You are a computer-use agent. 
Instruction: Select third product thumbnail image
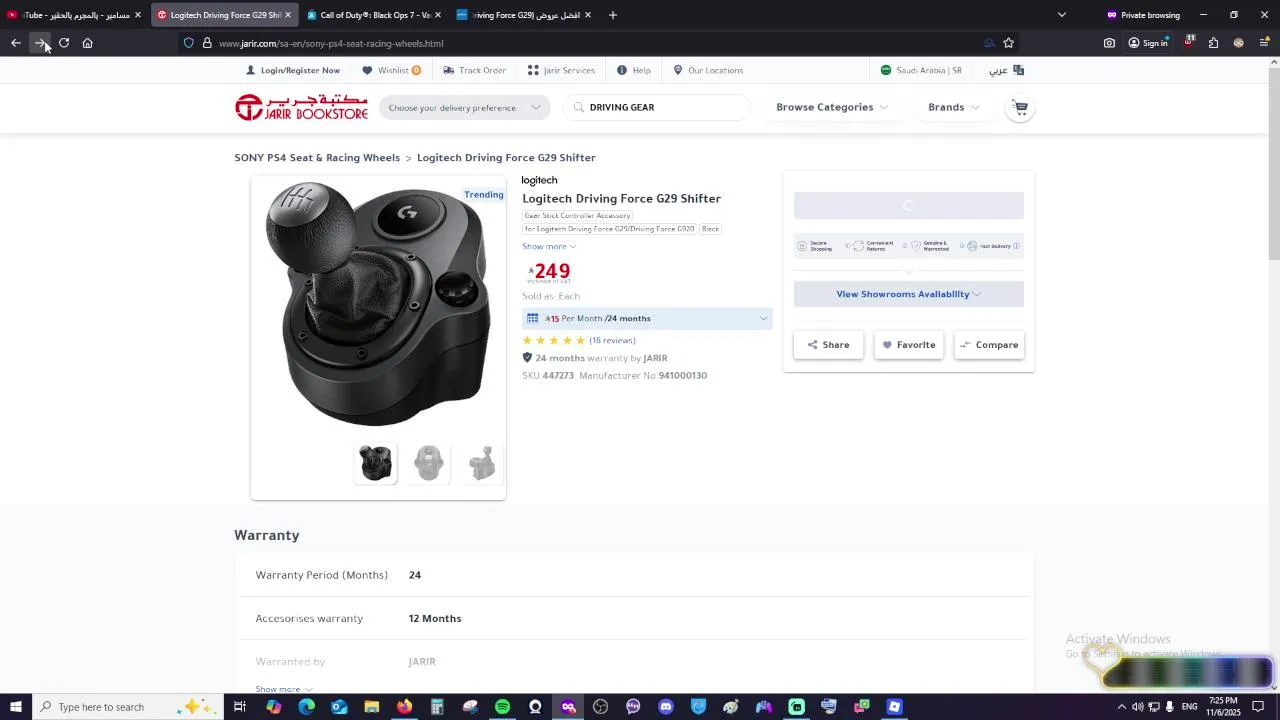click(x=482, y=463)
